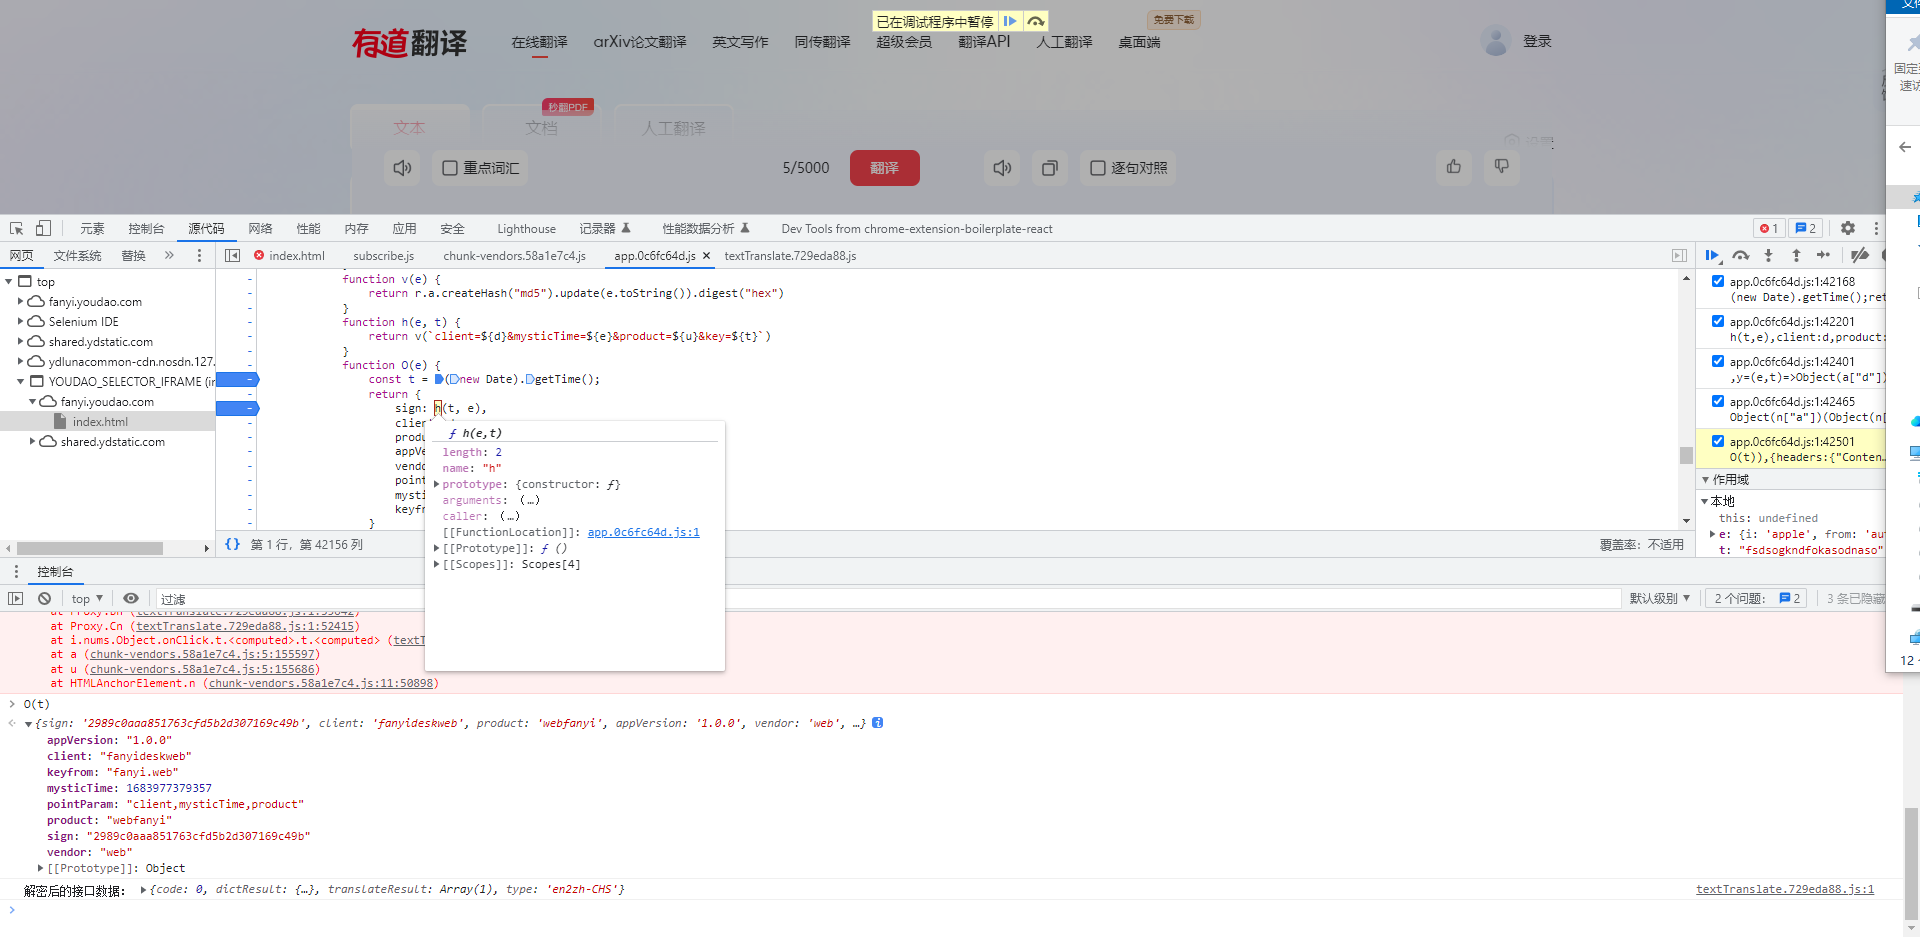
Task: Expand [[Scopes]] in the function popup
Action: [x=436, y=565]
